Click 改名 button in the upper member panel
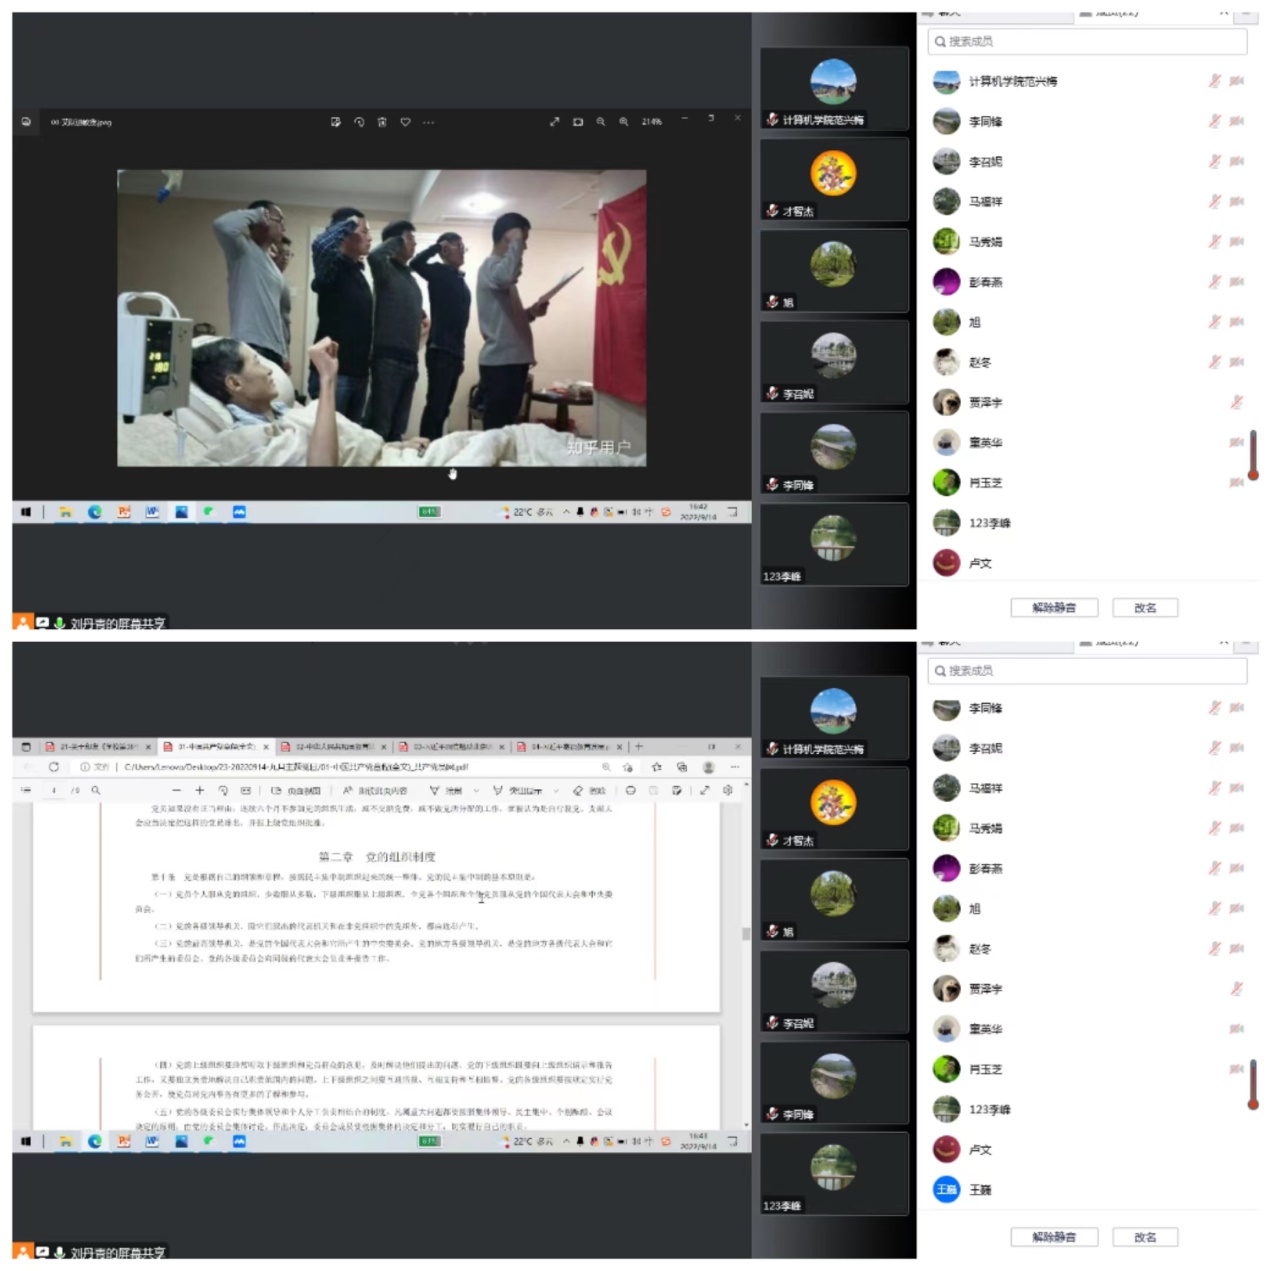 [x=1145, y=608]
